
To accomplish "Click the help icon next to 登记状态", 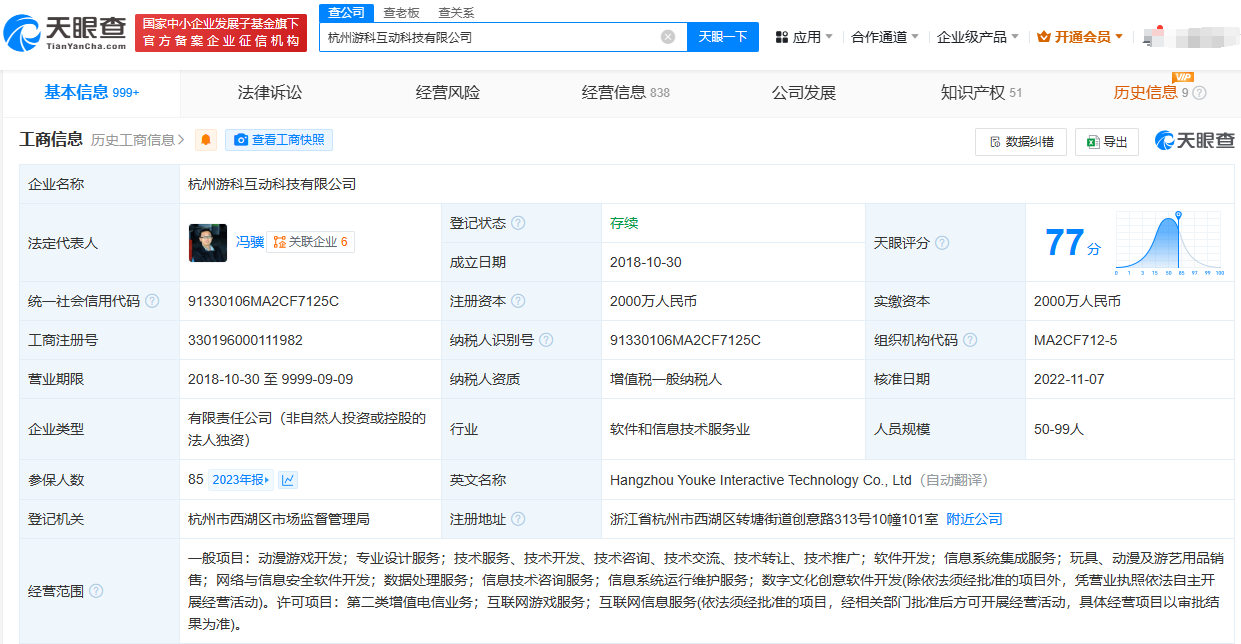I will point(518,223).
